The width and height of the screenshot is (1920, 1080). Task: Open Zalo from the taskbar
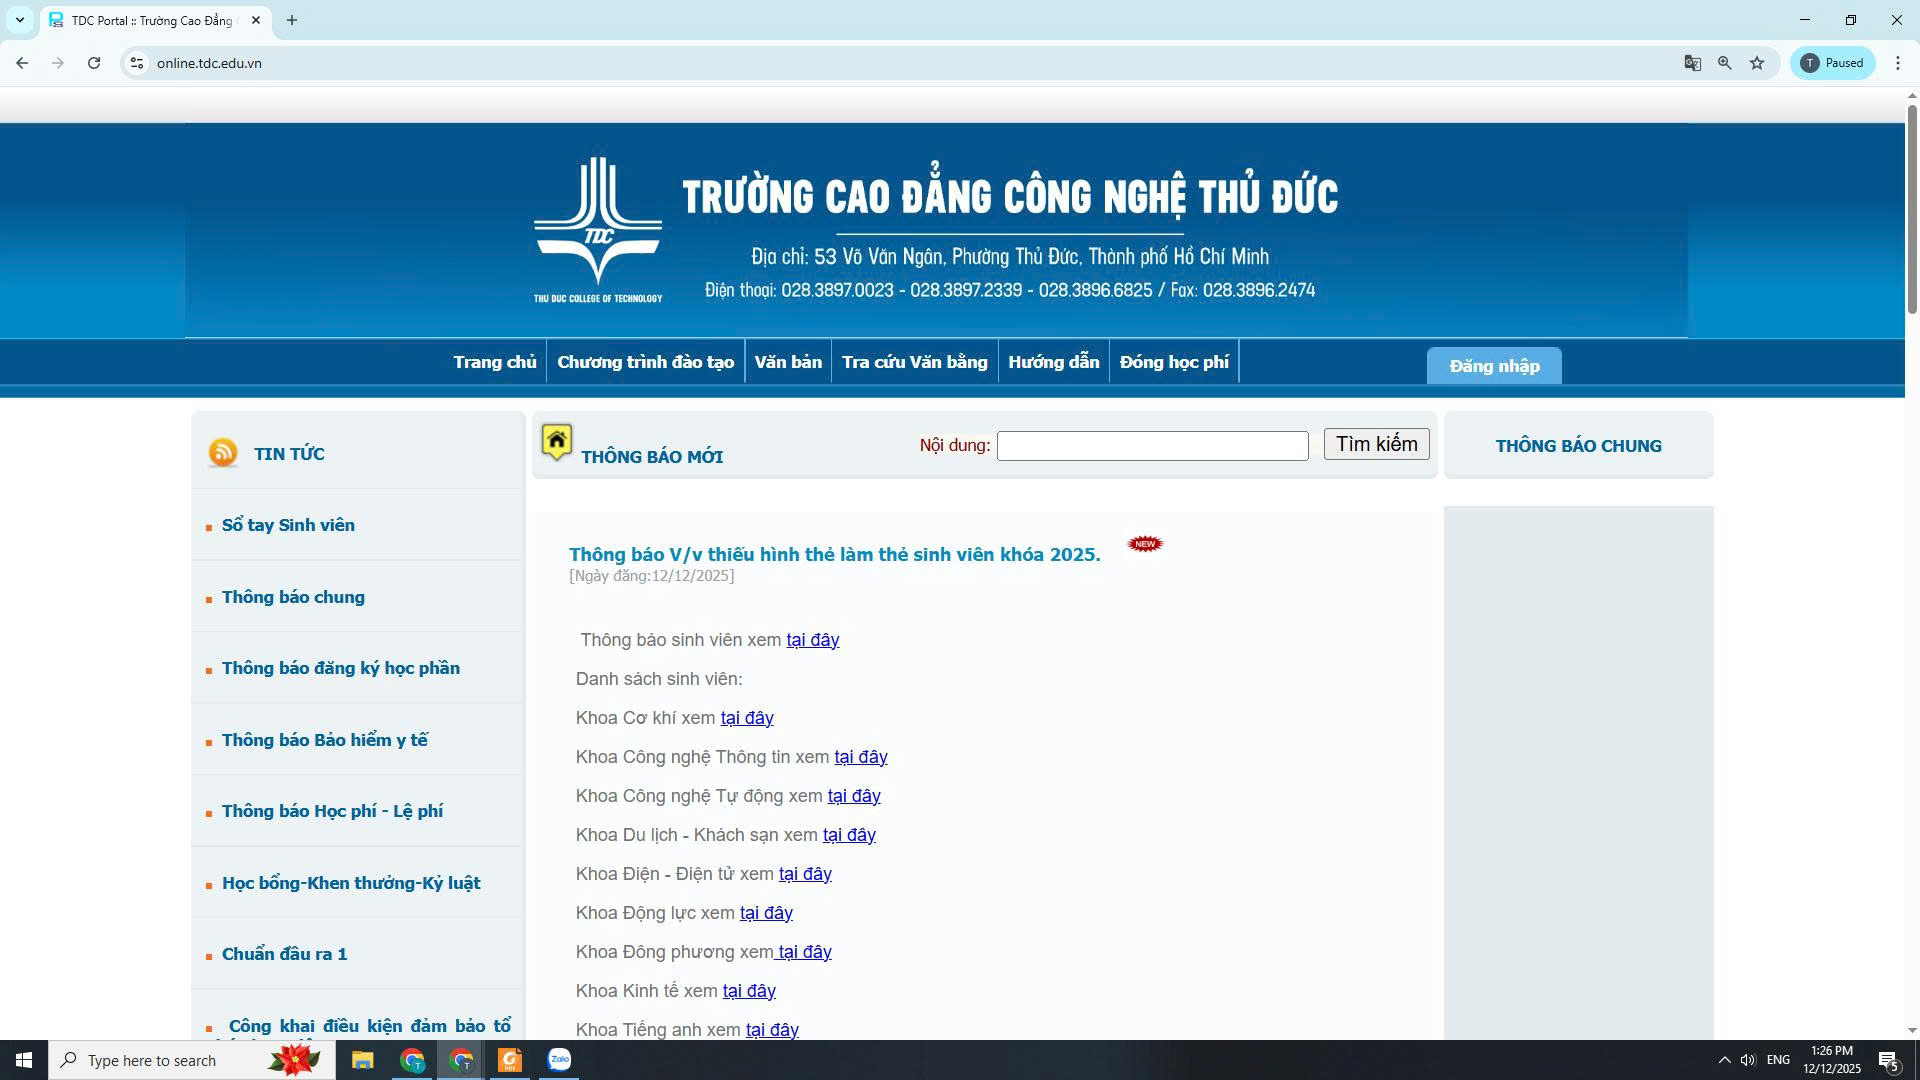tap(559, 1060)
